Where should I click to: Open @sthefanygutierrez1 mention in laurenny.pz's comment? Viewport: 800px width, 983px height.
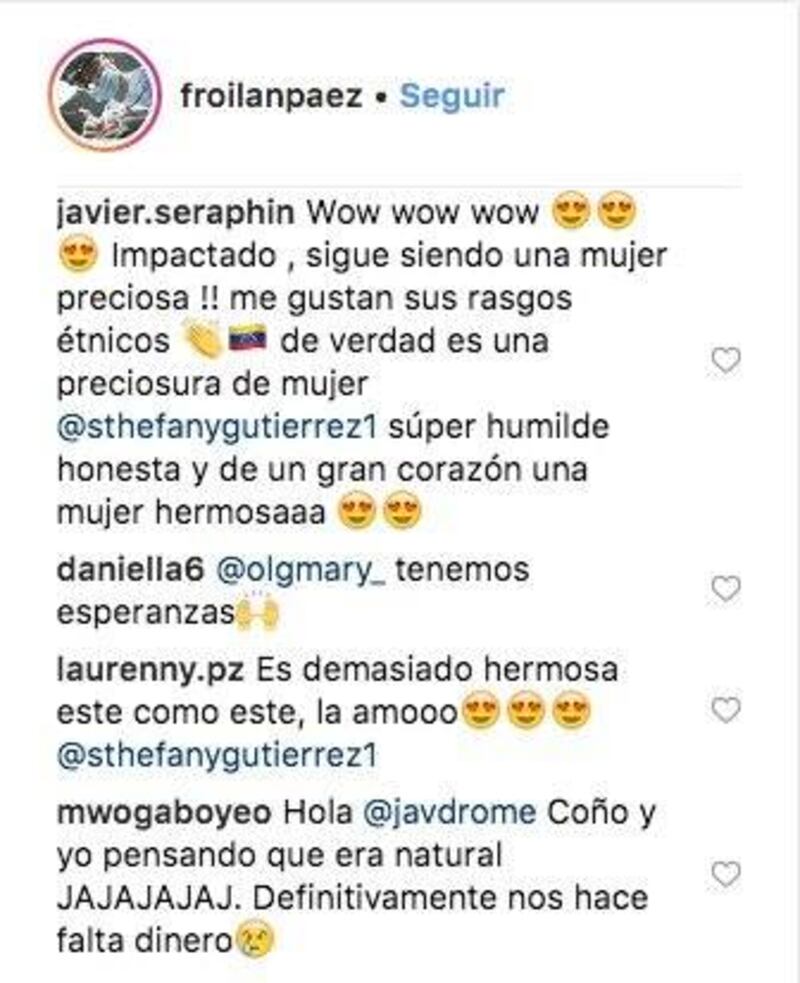pyautogui.click(x=217, y=757)
